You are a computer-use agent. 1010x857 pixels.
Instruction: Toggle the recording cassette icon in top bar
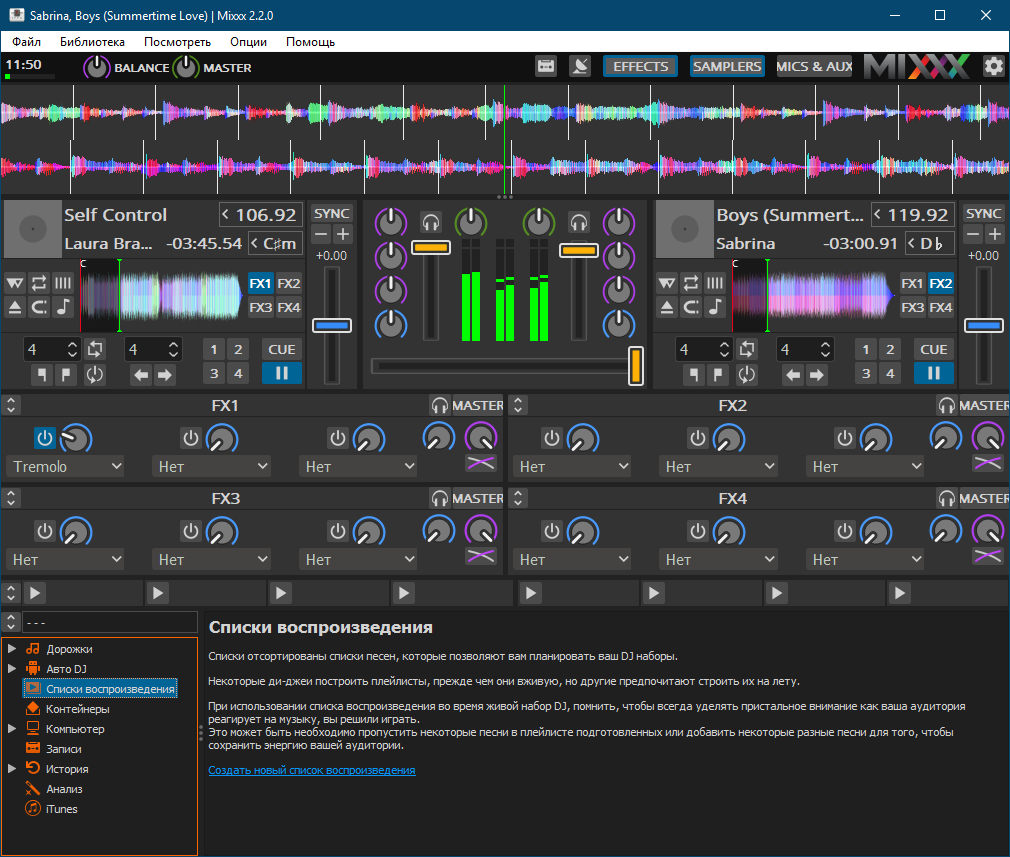(546, 66)
